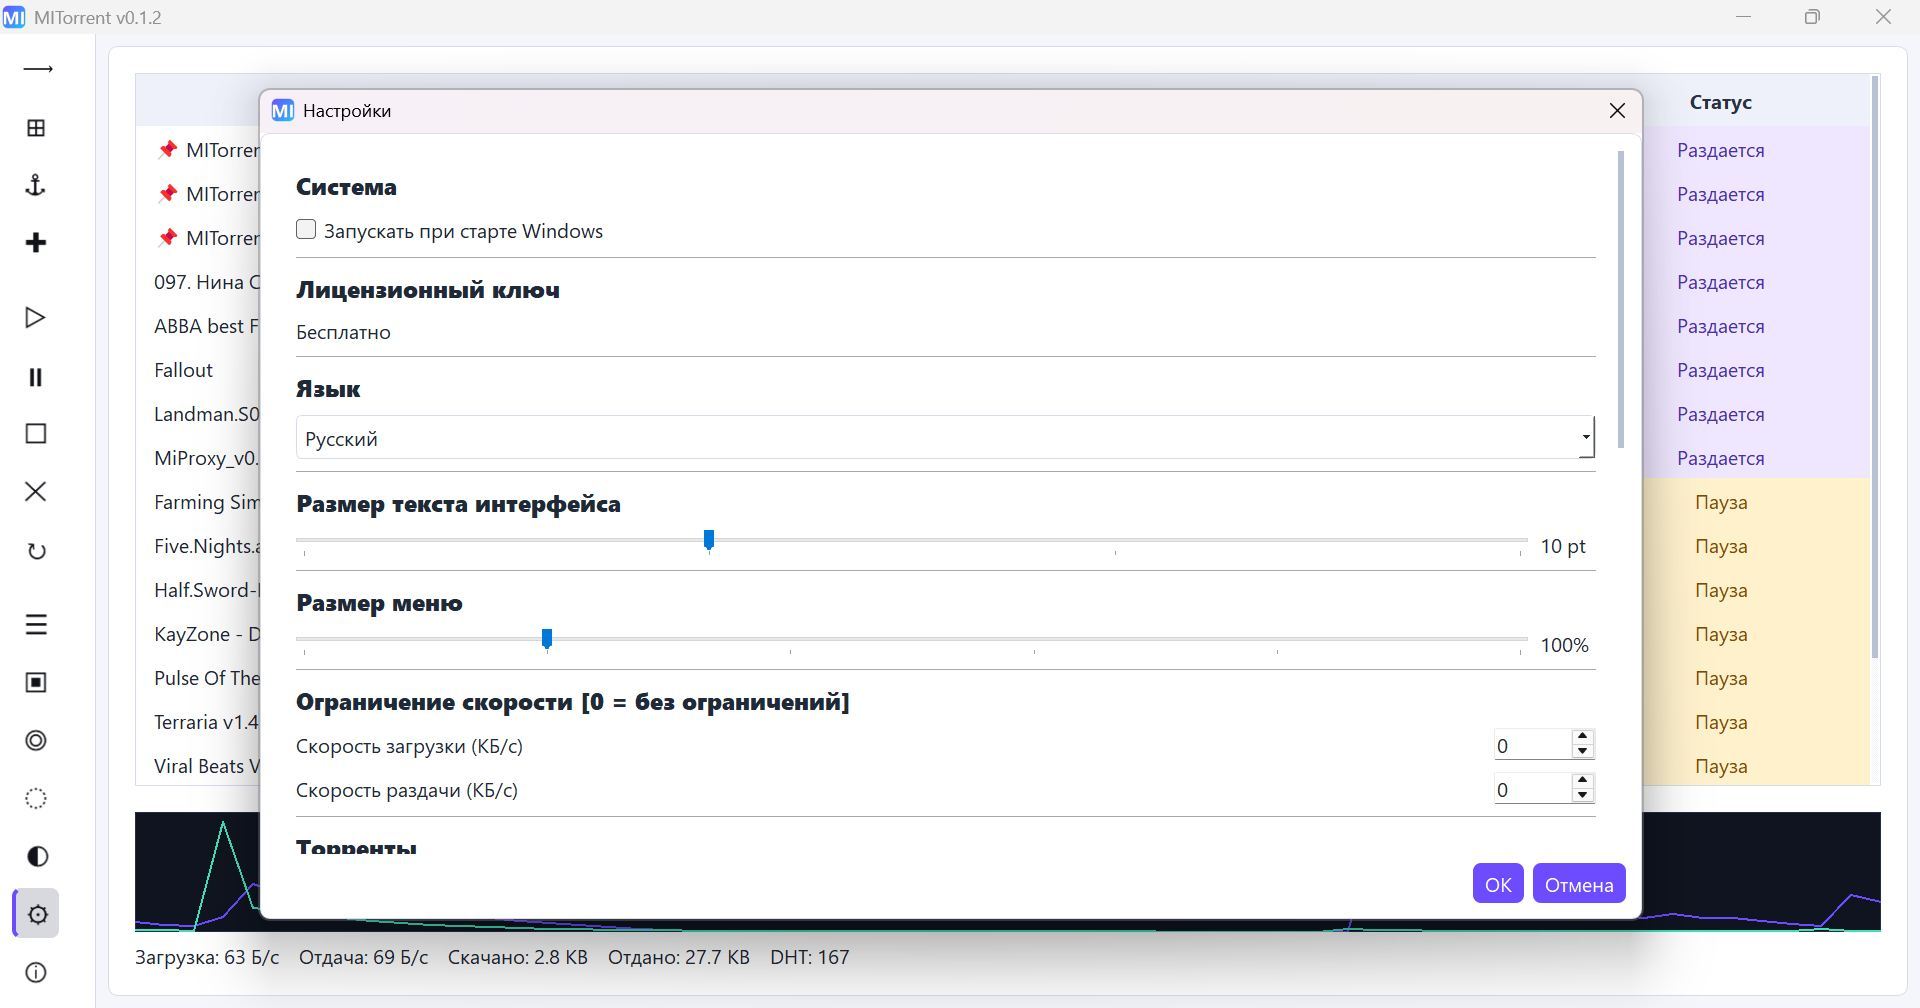This screenshot has width=1920, height=1008.
Task: Expand sidebar with the arrow icon
Action: tap(37, 69)
